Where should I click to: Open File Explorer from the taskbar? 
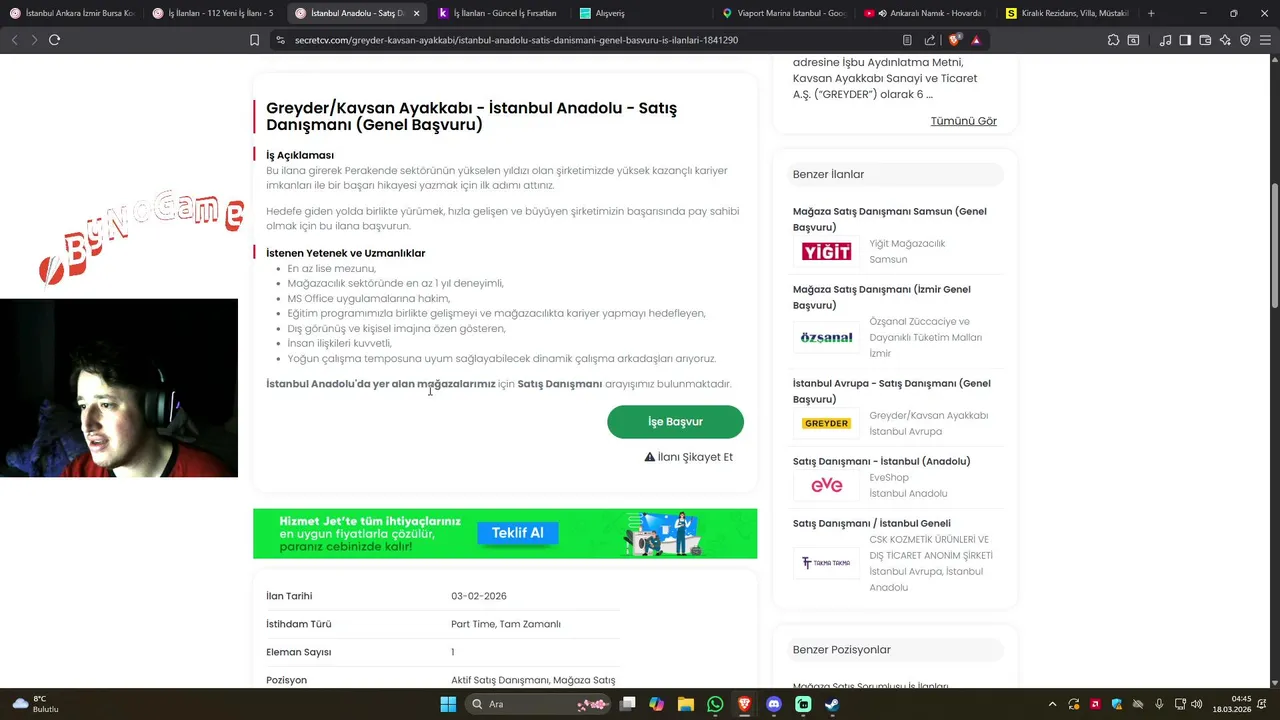point(686,704)
